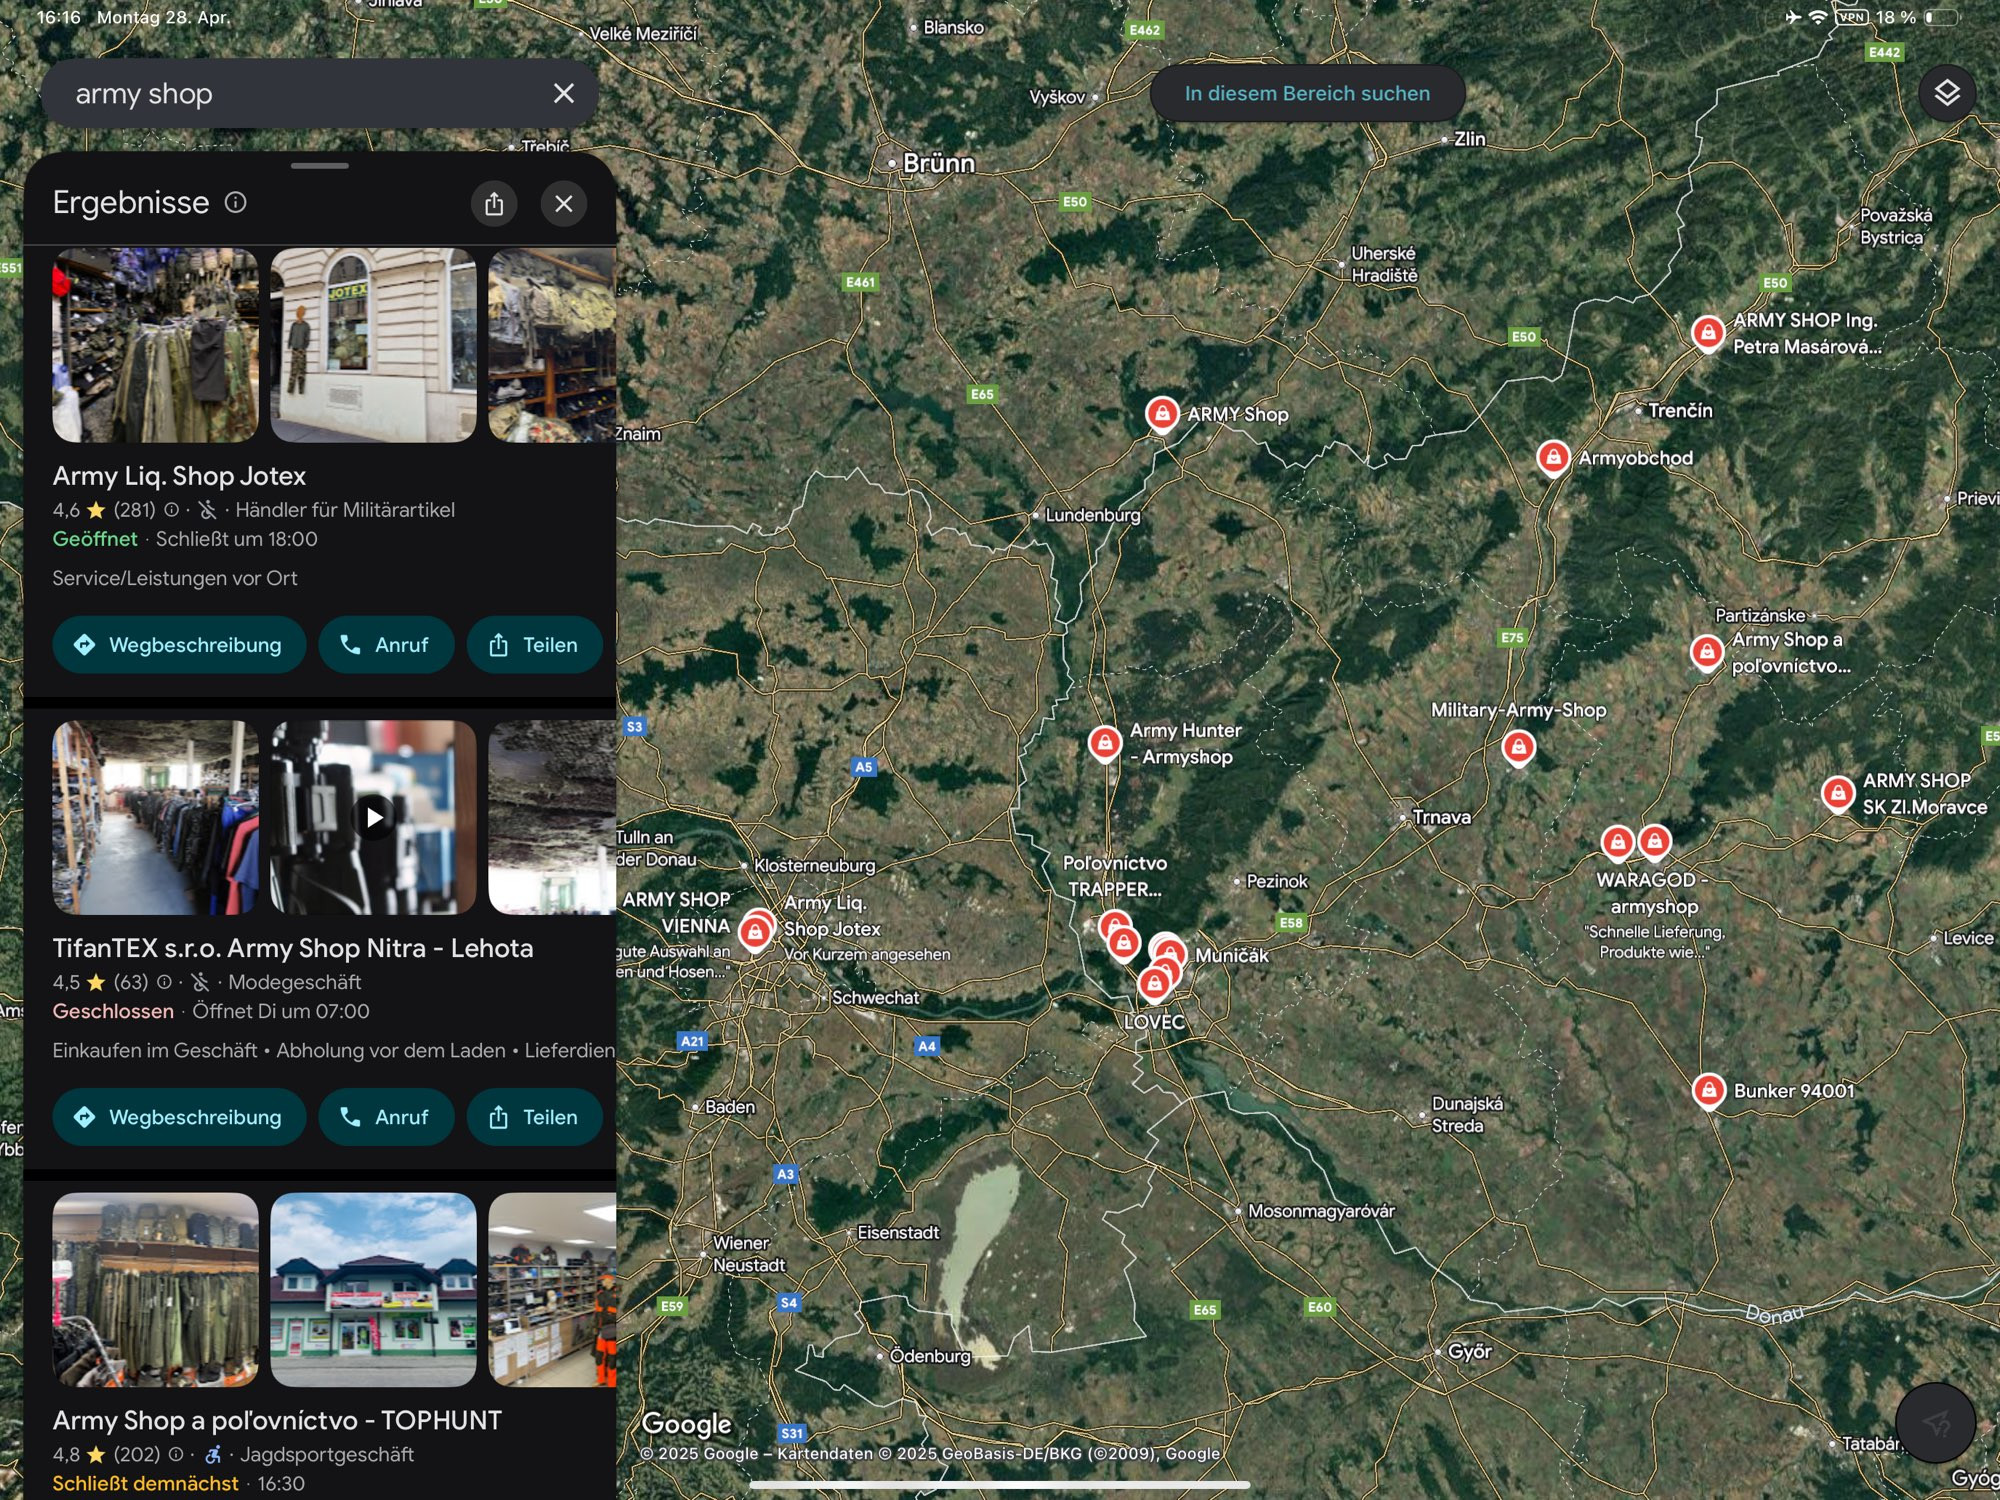The width and height of the screenshot is (2000, 1500).
Task: Tap the VPN status indicator
Action: click(1852, 17)
